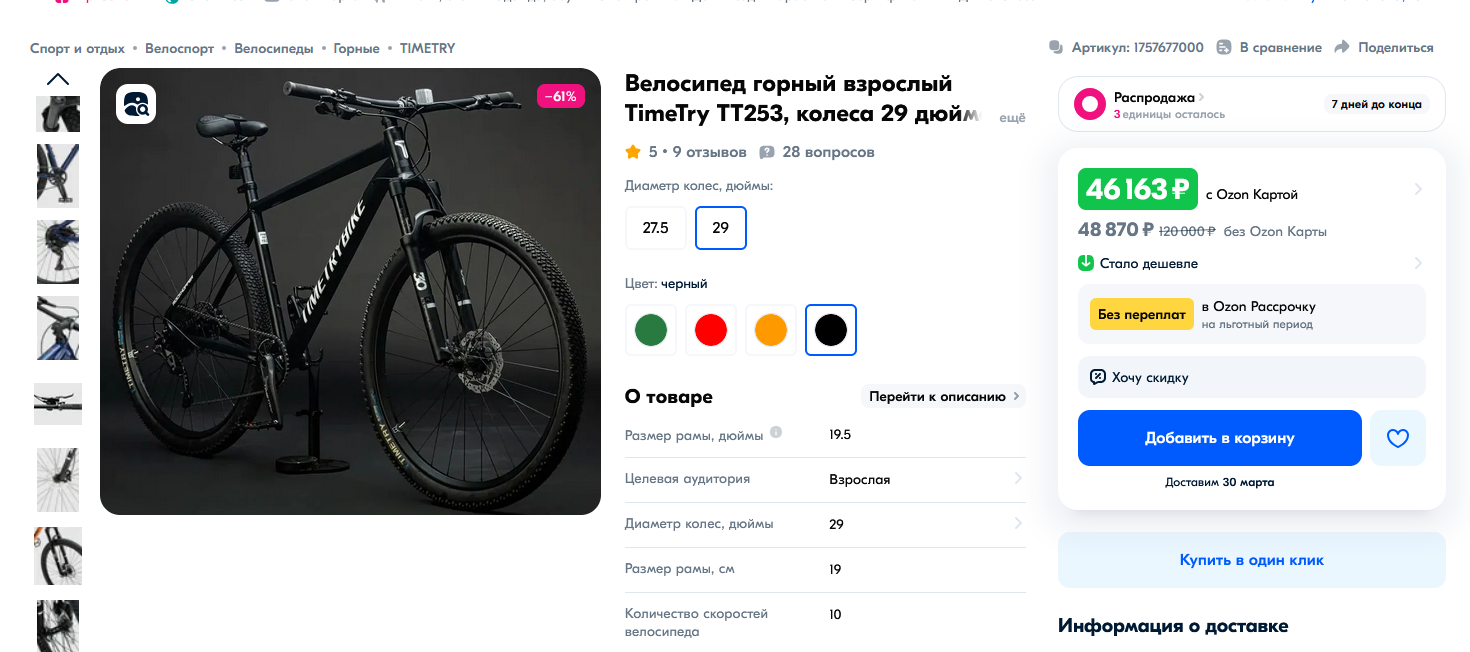Screen dimensions: 1470x652
Task: Move thumbnails up with the chevron arrow
Action: point(58,80)
